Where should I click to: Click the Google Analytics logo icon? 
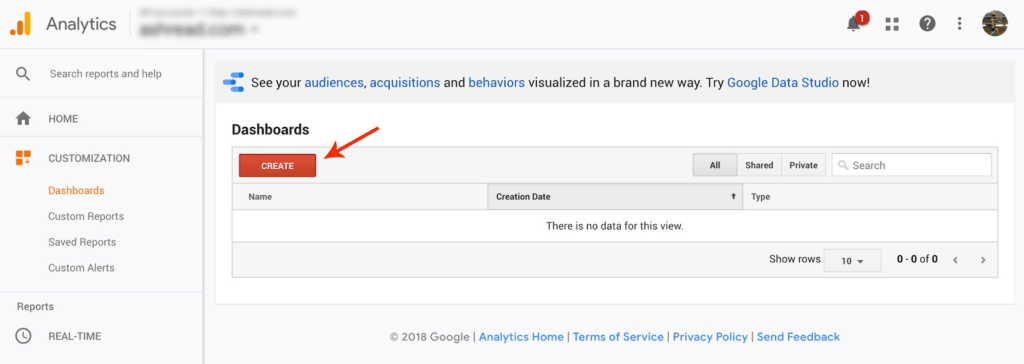pos(20,24)
